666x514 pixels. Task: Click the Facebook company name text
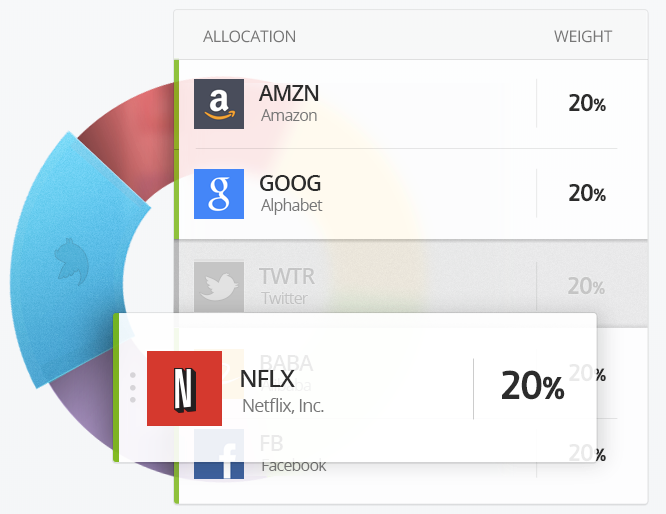[x=293, y=466]
